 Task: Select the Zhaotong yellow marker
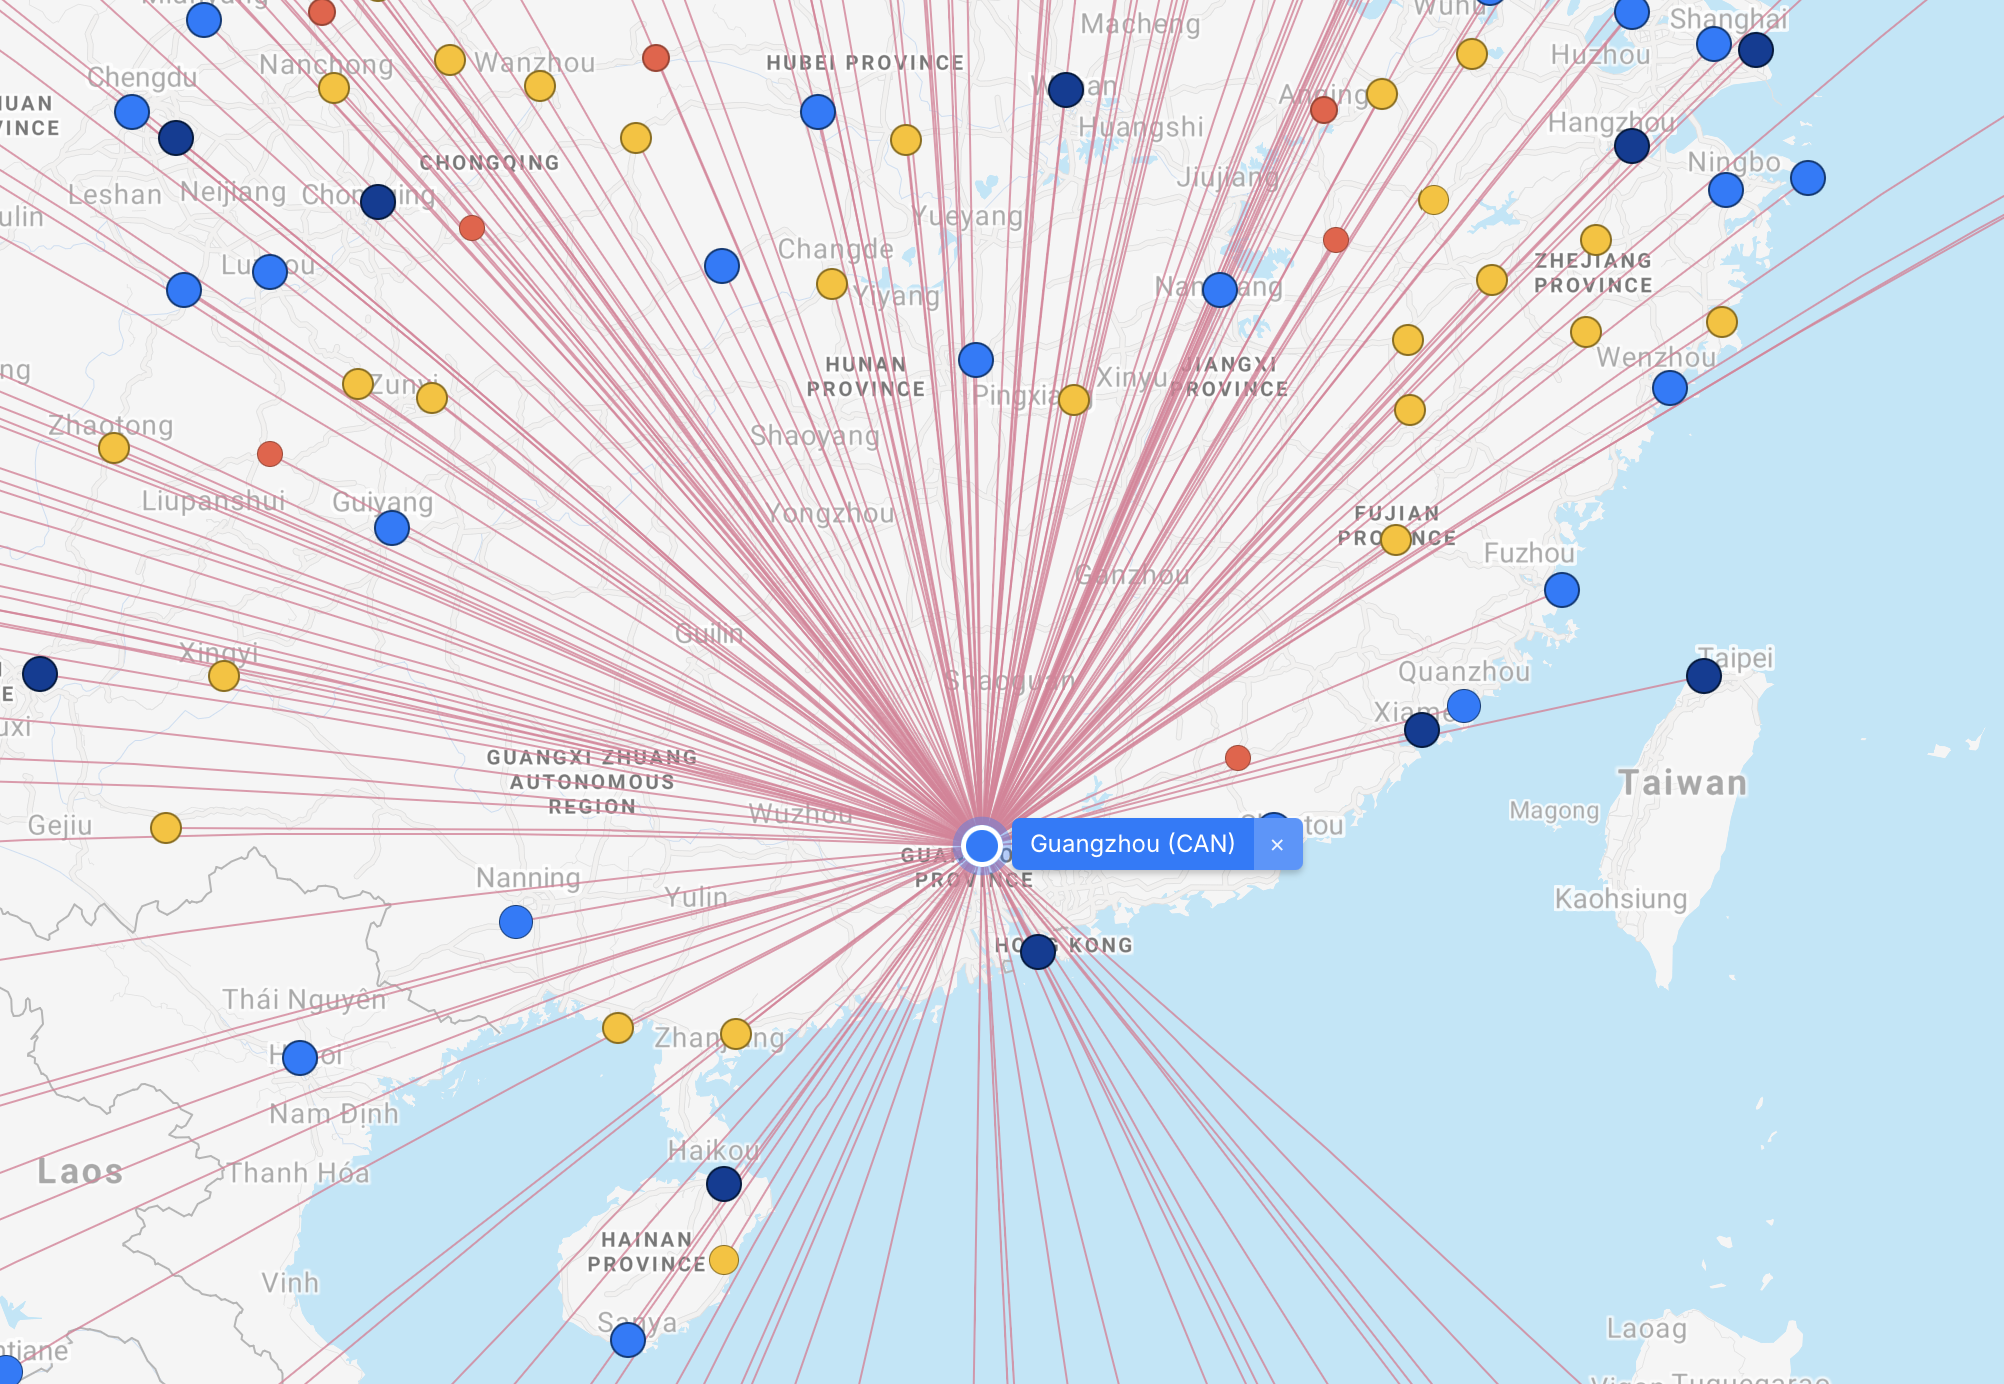(114, 447)
